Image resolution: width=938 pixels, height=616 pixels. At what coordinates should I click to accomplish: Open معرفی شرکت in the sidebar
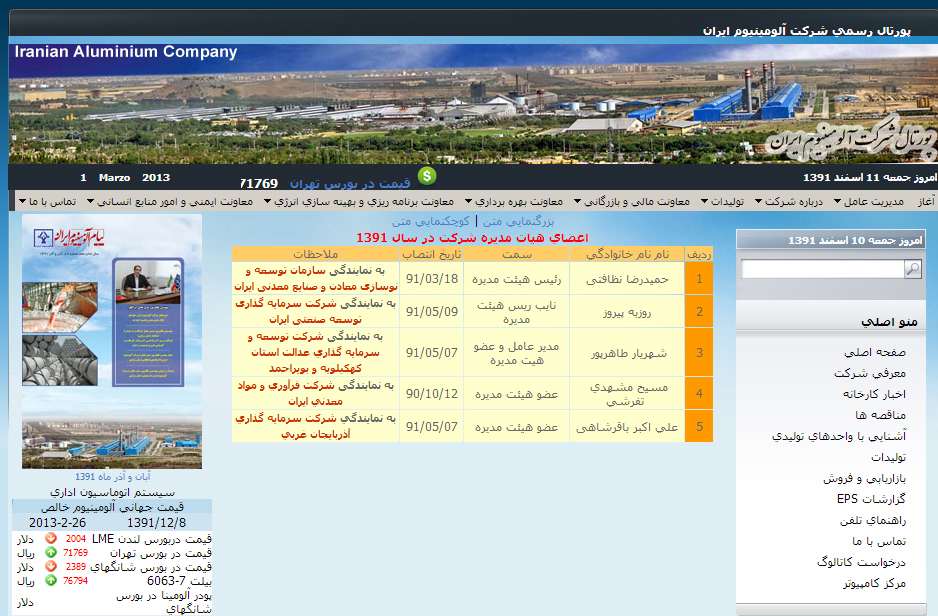(870, 373)
